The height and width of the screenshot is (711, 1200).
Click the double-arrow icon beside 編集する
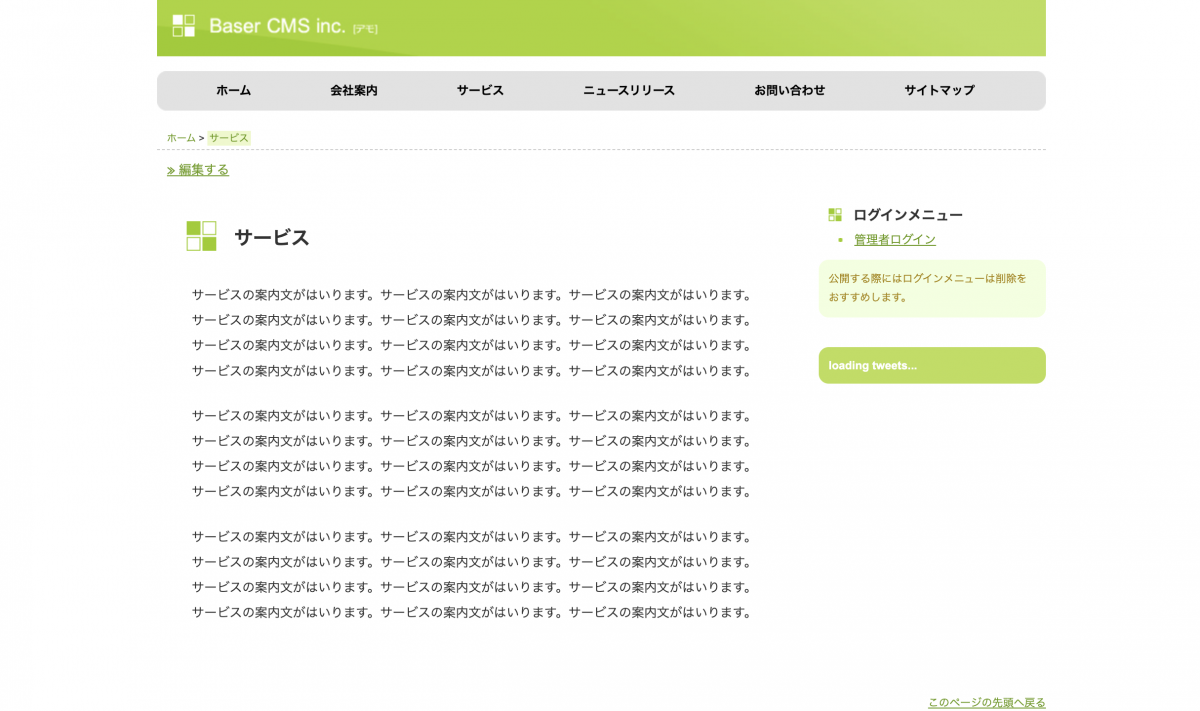coord(171,171)
